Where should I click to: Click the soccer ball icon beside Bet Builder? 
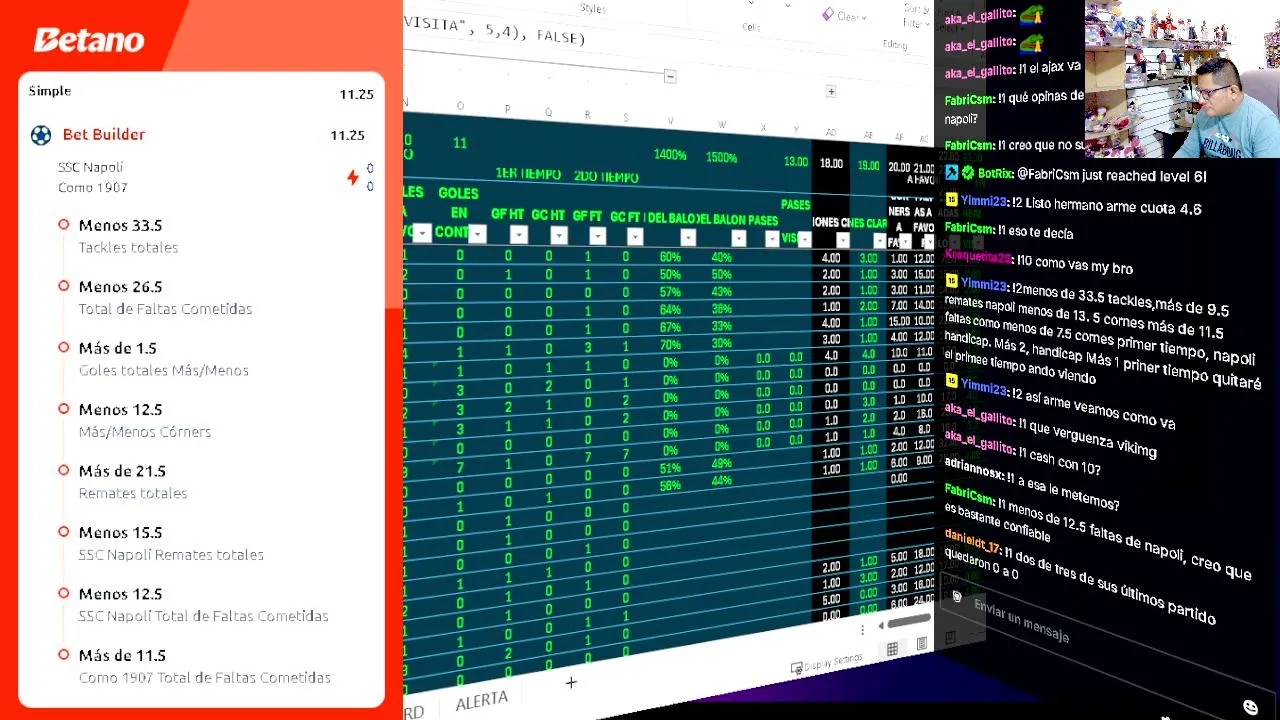41,135
